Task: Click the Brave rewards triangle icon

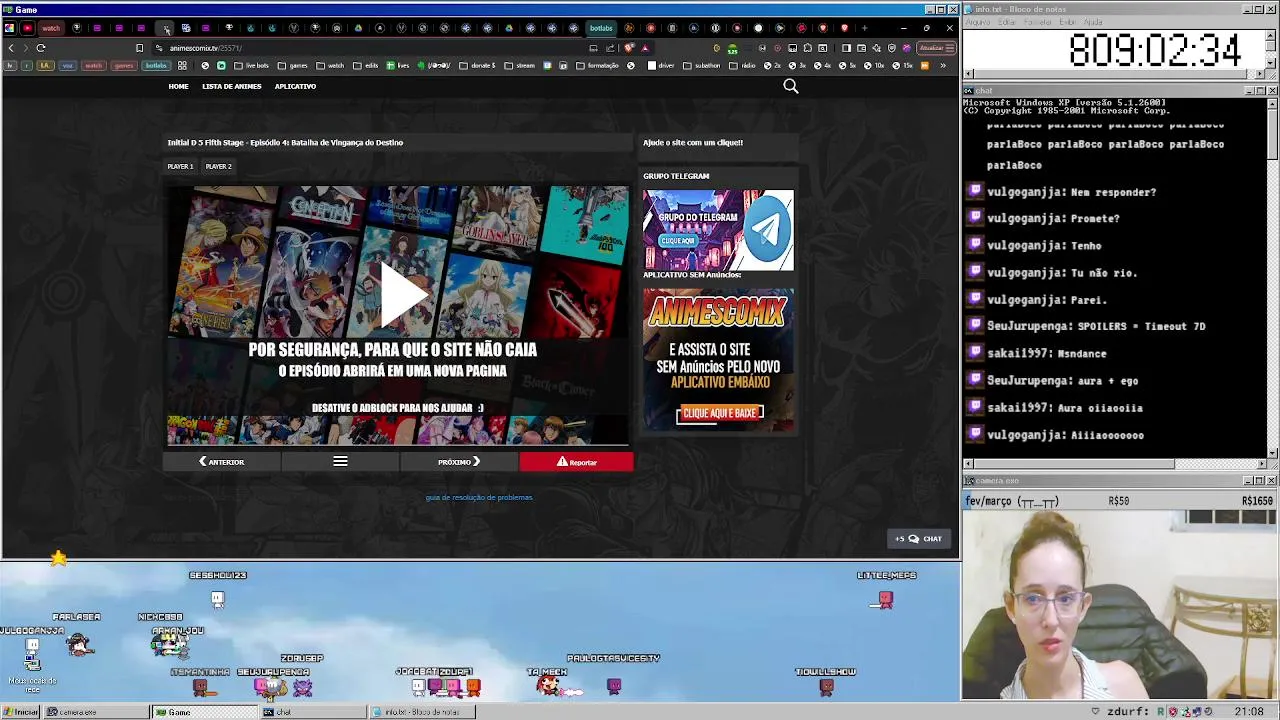Action: pyautogui.click(x=645, y=48)
